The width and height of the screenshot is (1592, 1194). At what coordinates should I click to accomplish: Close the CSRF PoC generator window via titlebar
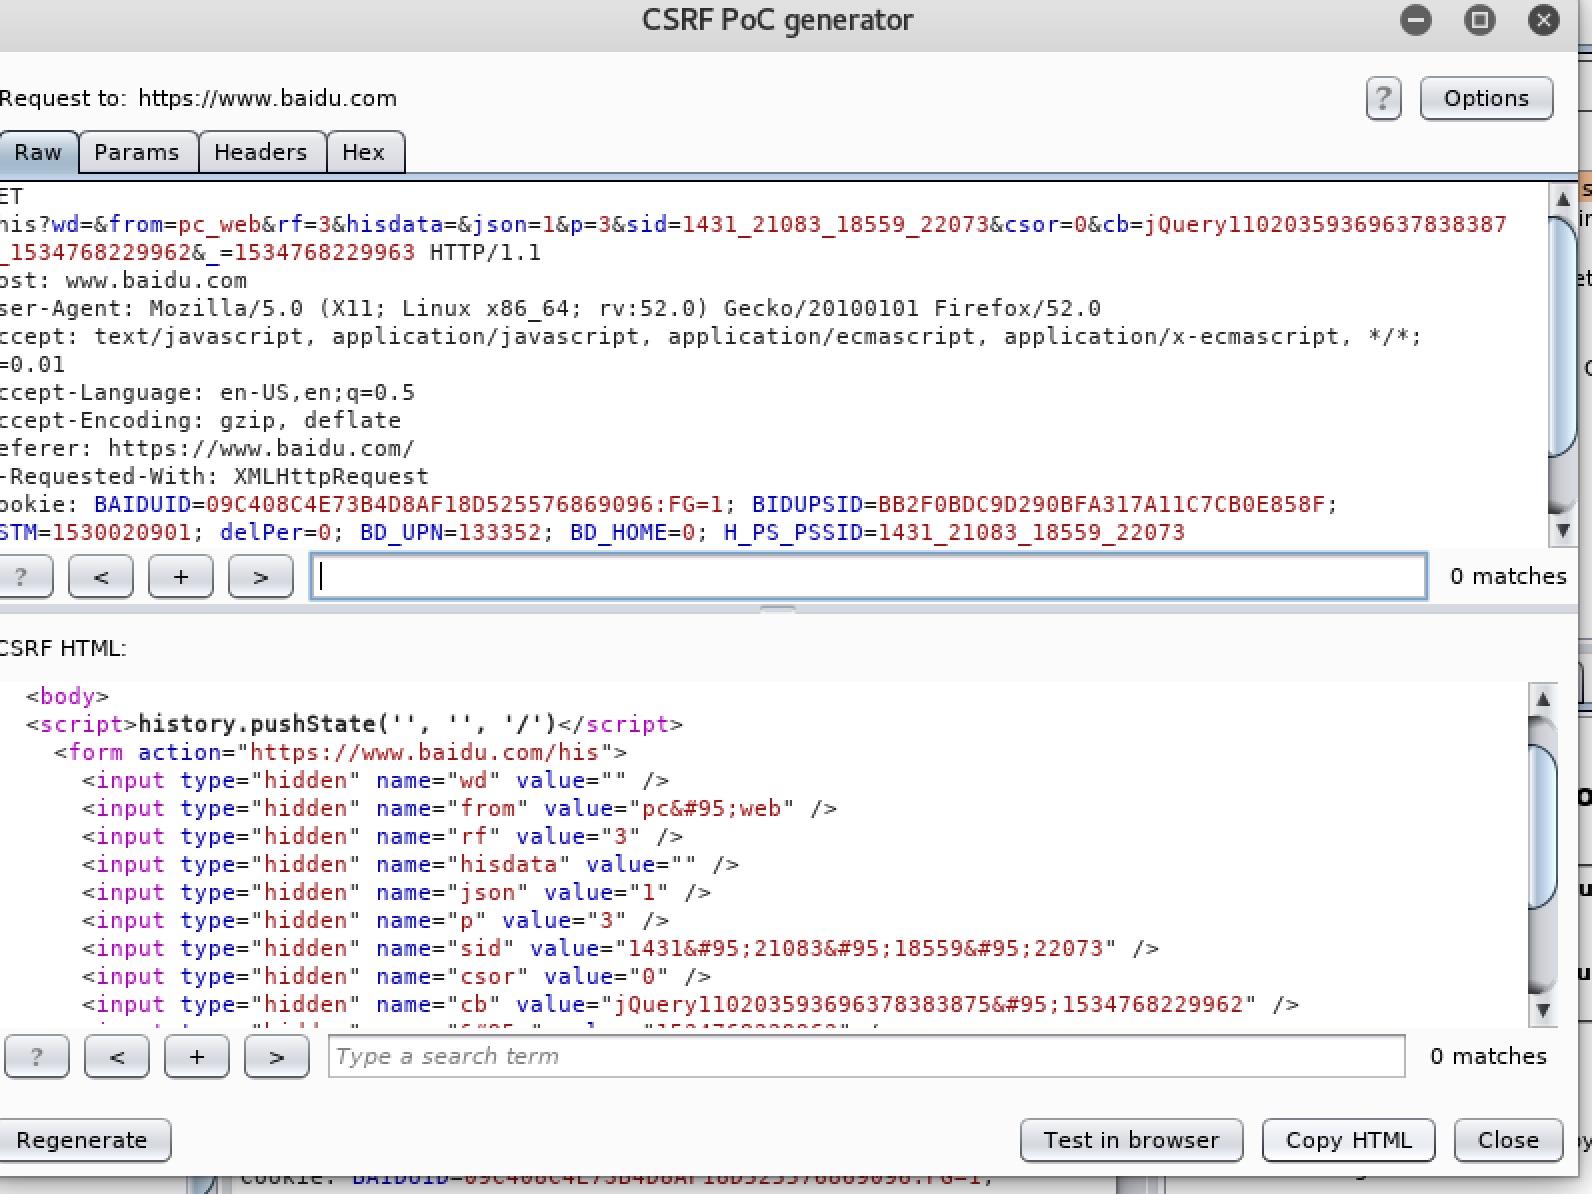pos(1544,20)
